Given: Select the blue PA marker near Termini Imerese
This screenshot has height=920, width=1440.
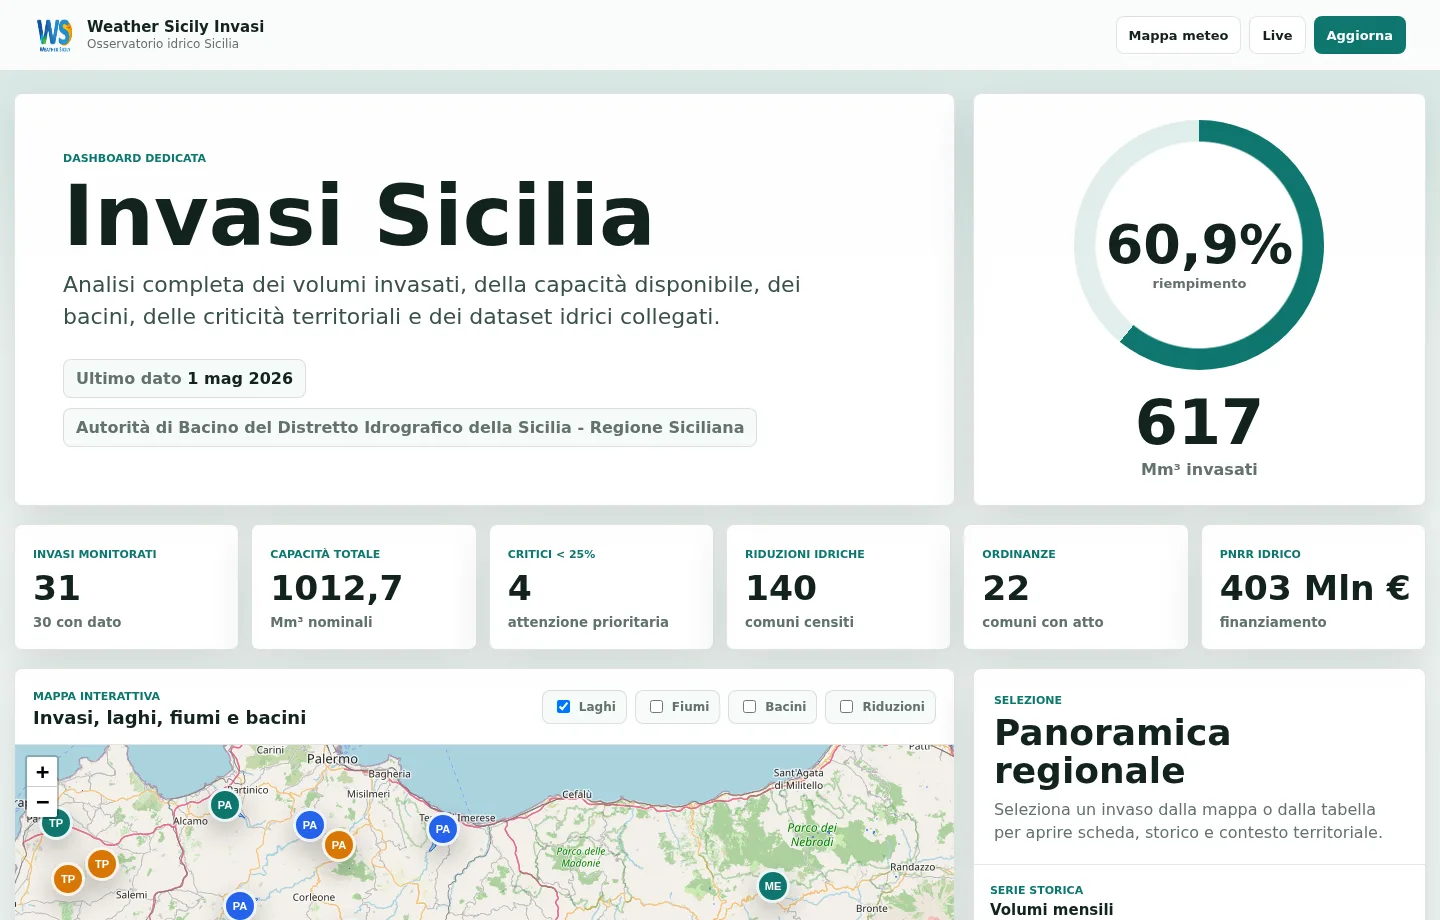Looking at the screenshot, I should click(x=443, y=829).
